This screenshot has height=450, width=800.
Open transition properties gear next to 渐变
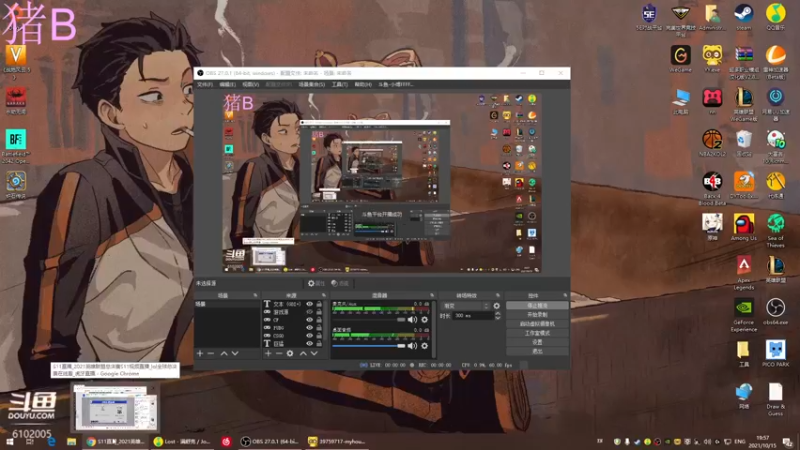(497, 306)
